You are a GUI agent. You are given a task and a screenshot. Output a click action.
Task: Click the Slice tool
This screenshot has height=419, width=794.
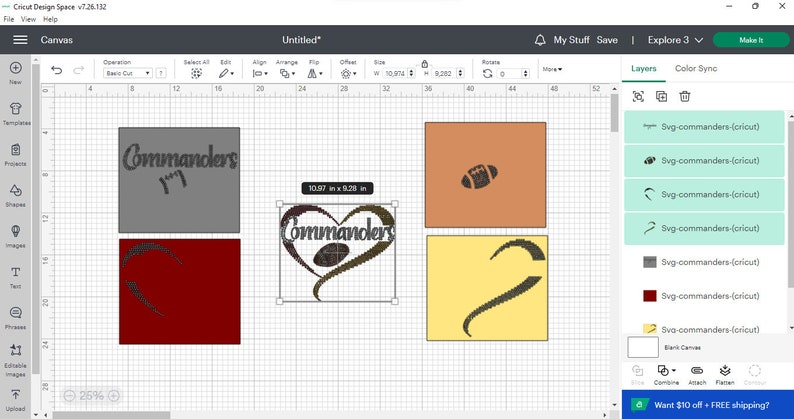638,374
